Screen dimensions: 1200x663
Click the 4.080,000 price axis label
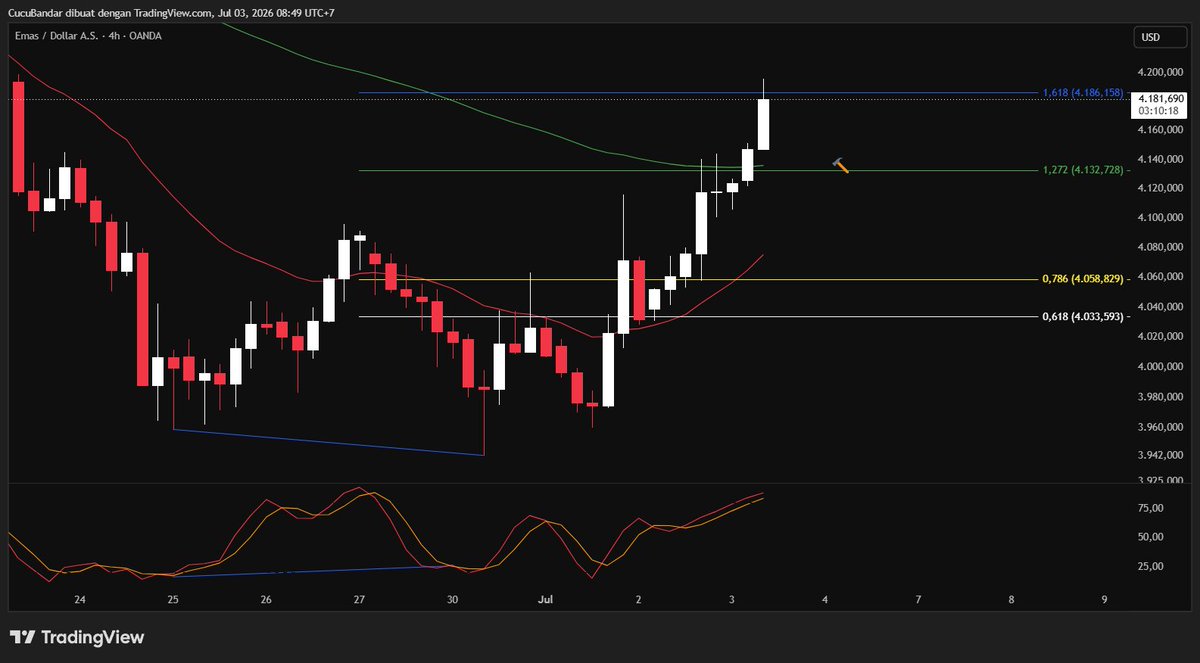(1160, 247)
